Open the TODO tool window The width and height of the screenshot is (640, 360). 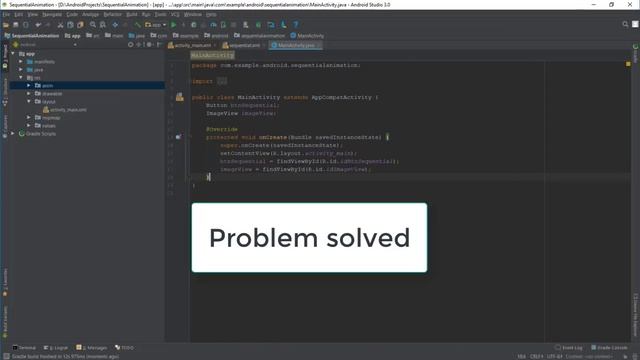click(x=124, y=348)
